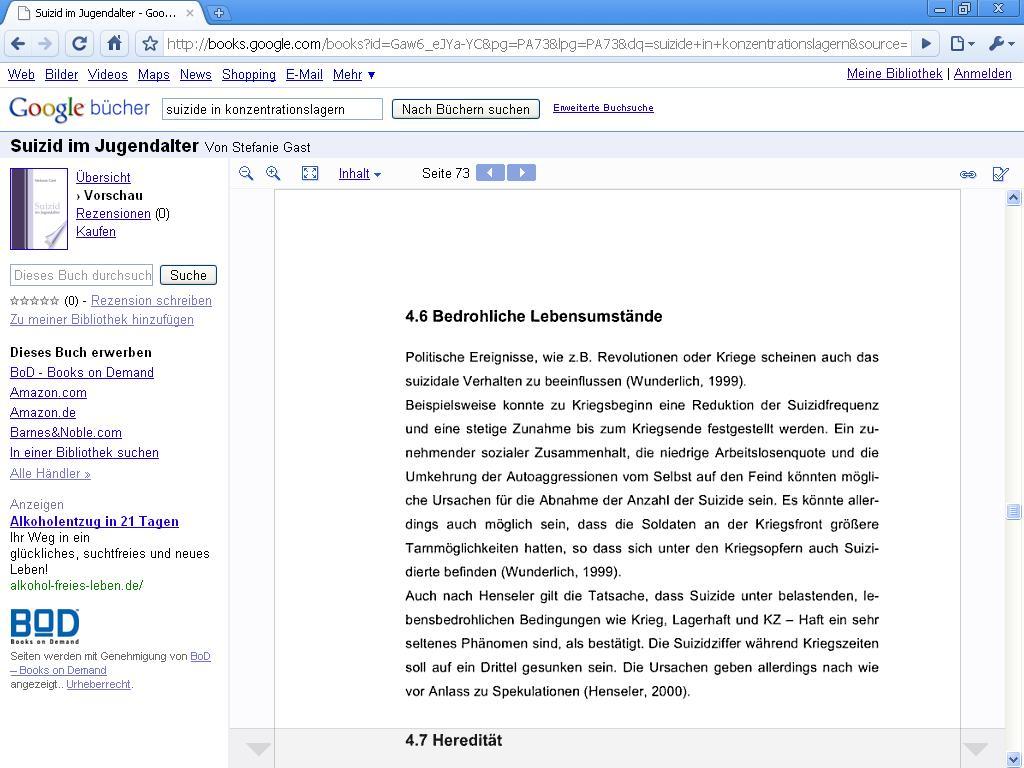Open the Übersicht link
The image size is (1024, 768).
(103, 177)
